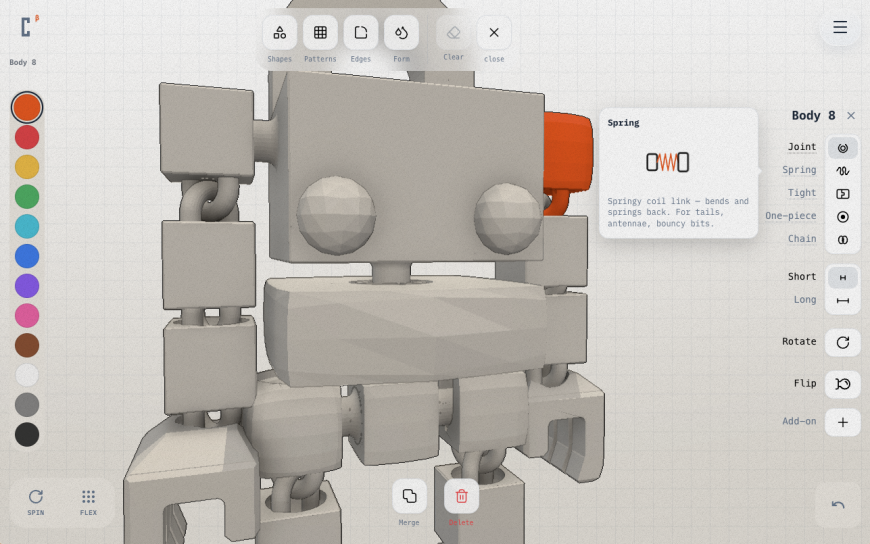The image size is (870, 544).
Task: Choose the Short length icon
Action: click(842, 278)
